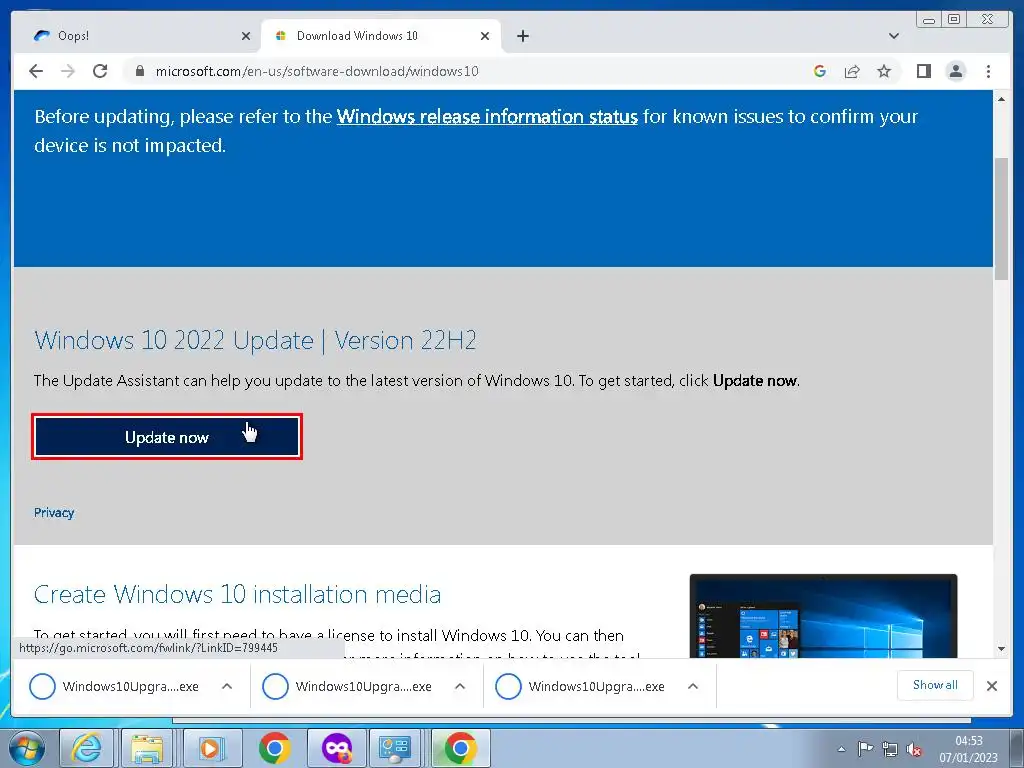
Task: Click Windows 10 2022 Update heading
Action: [255, 340]
